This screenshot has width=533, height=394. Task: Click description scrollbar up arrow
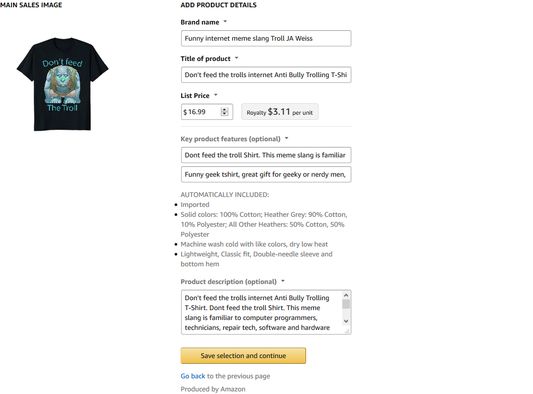(346, 295)
